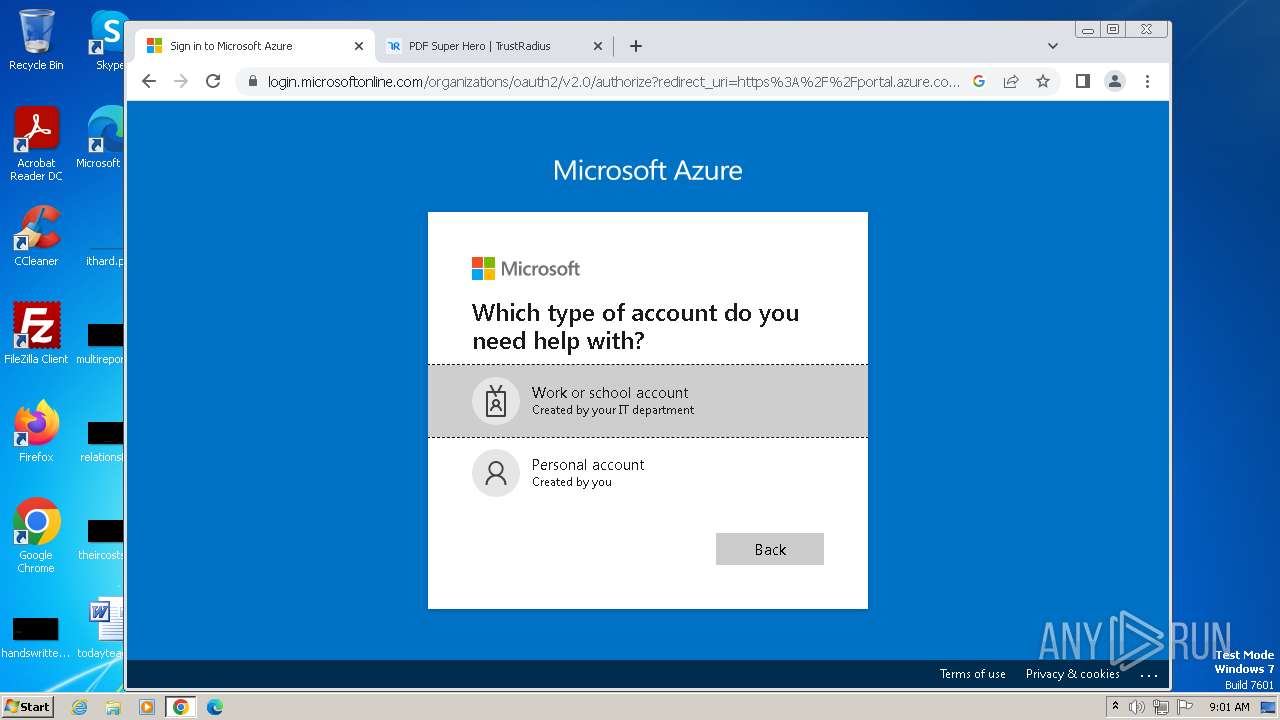Share this page icon

(x=1011, y=81)
